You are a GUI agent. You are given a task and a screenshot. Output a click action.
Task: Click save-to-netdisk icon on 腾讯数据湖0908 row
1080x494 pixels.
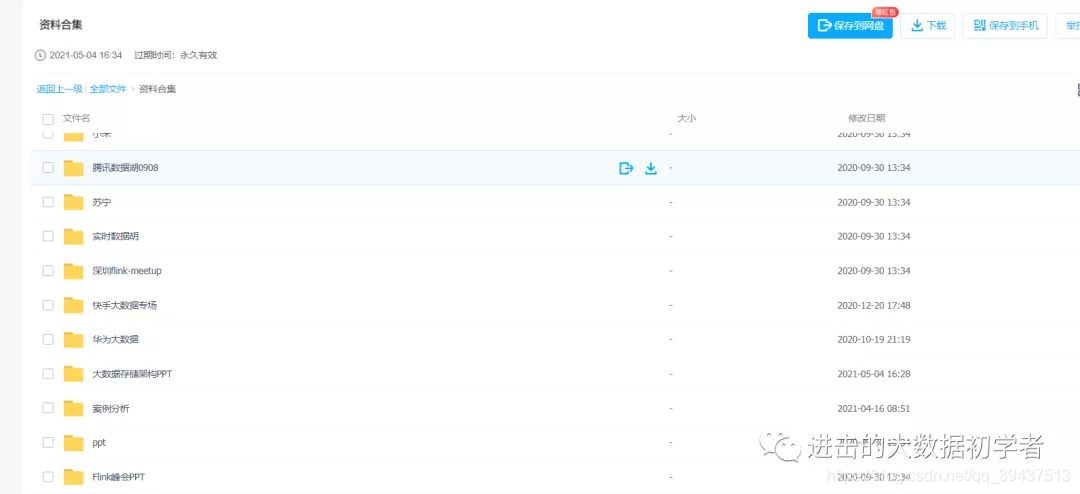[625, 168]
